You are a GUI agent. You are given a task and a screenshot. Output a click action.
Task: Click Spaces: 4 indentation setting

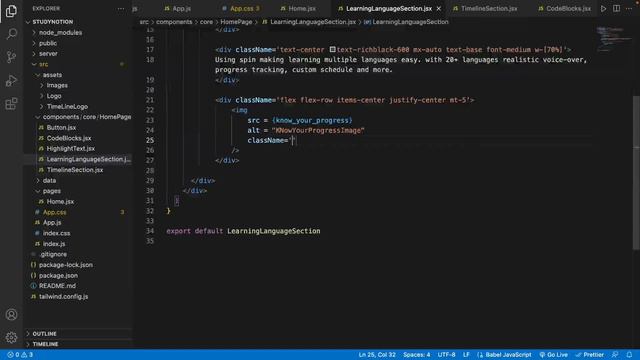[x=416, y=355]
